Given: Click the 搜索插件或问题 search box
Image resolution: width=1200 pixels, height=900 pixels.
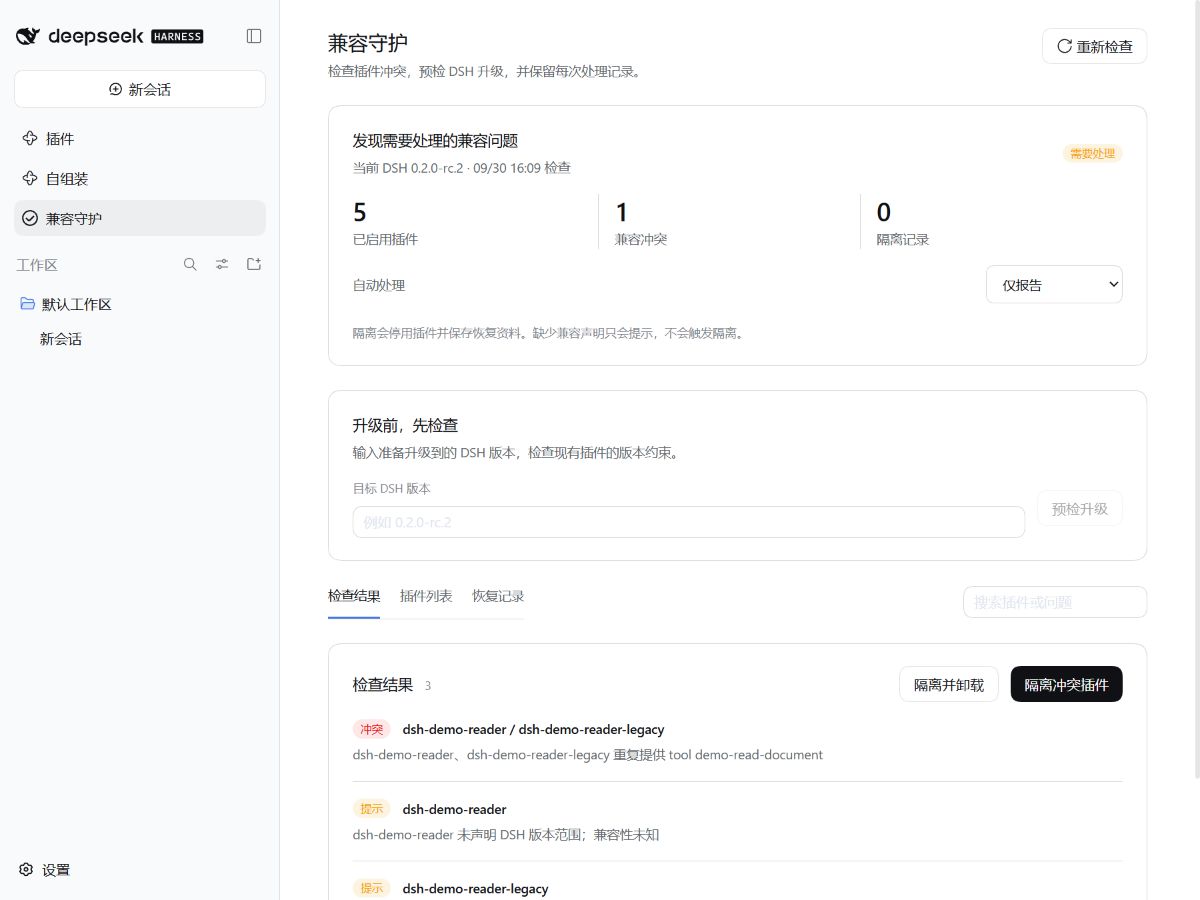Looking at the screenshot, I should [1055, 602].
